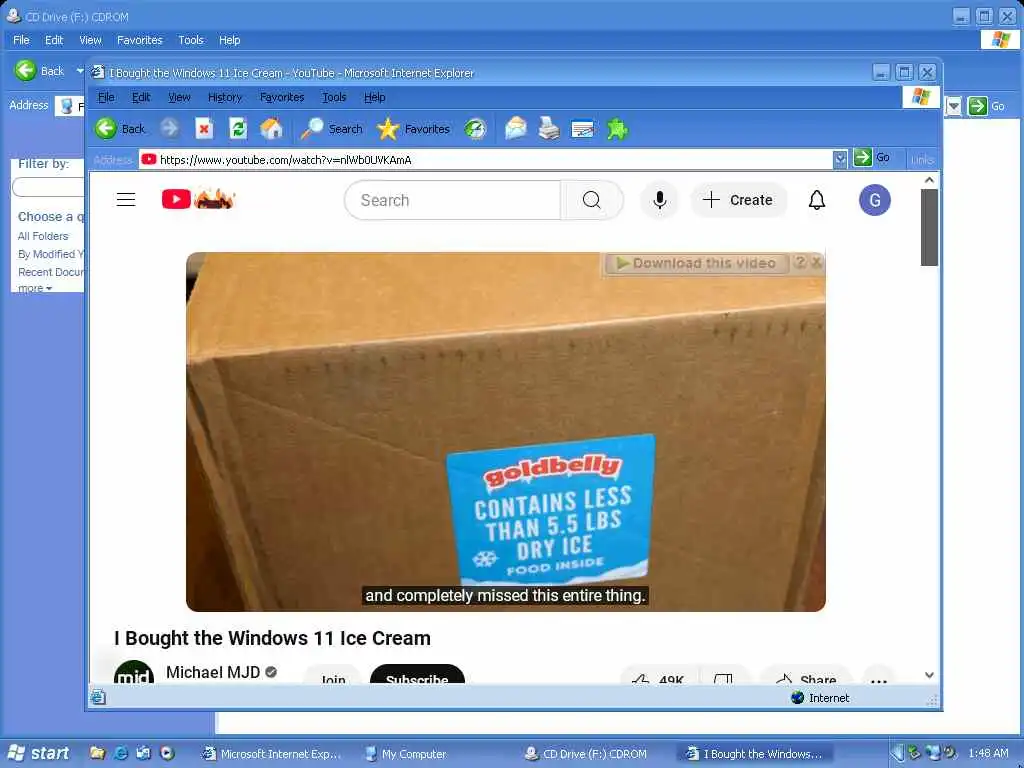Open View menu in CD Drive window
1024x768 pixels.
coord(90,40)
